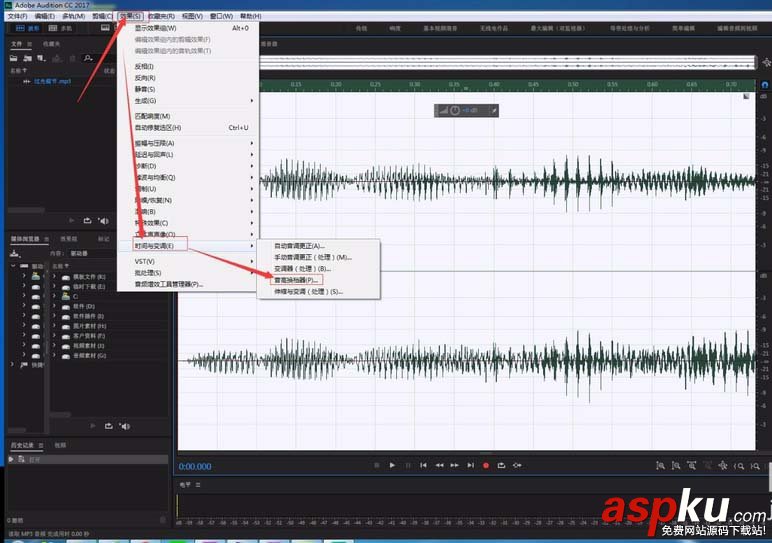Choose 伸缩与变调 (处理)(S) entry

(x=319, y=291)
